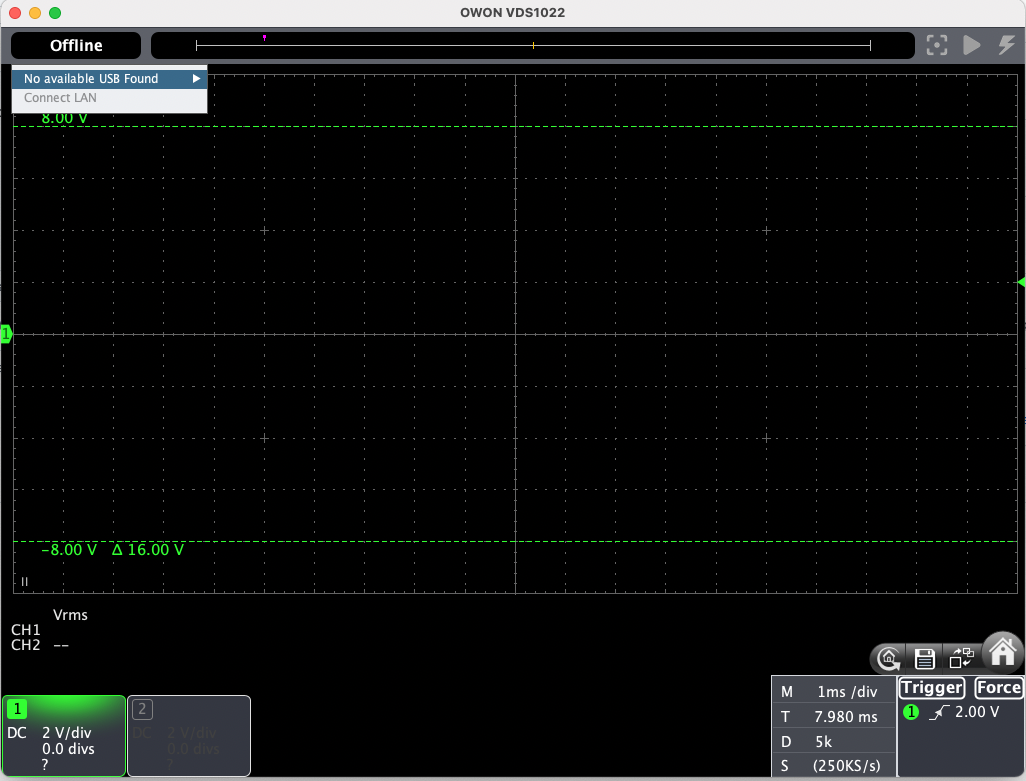Choose Connect LAN menu option
The width and height of the screenshot is (1026, 781).
click(109, 97)
